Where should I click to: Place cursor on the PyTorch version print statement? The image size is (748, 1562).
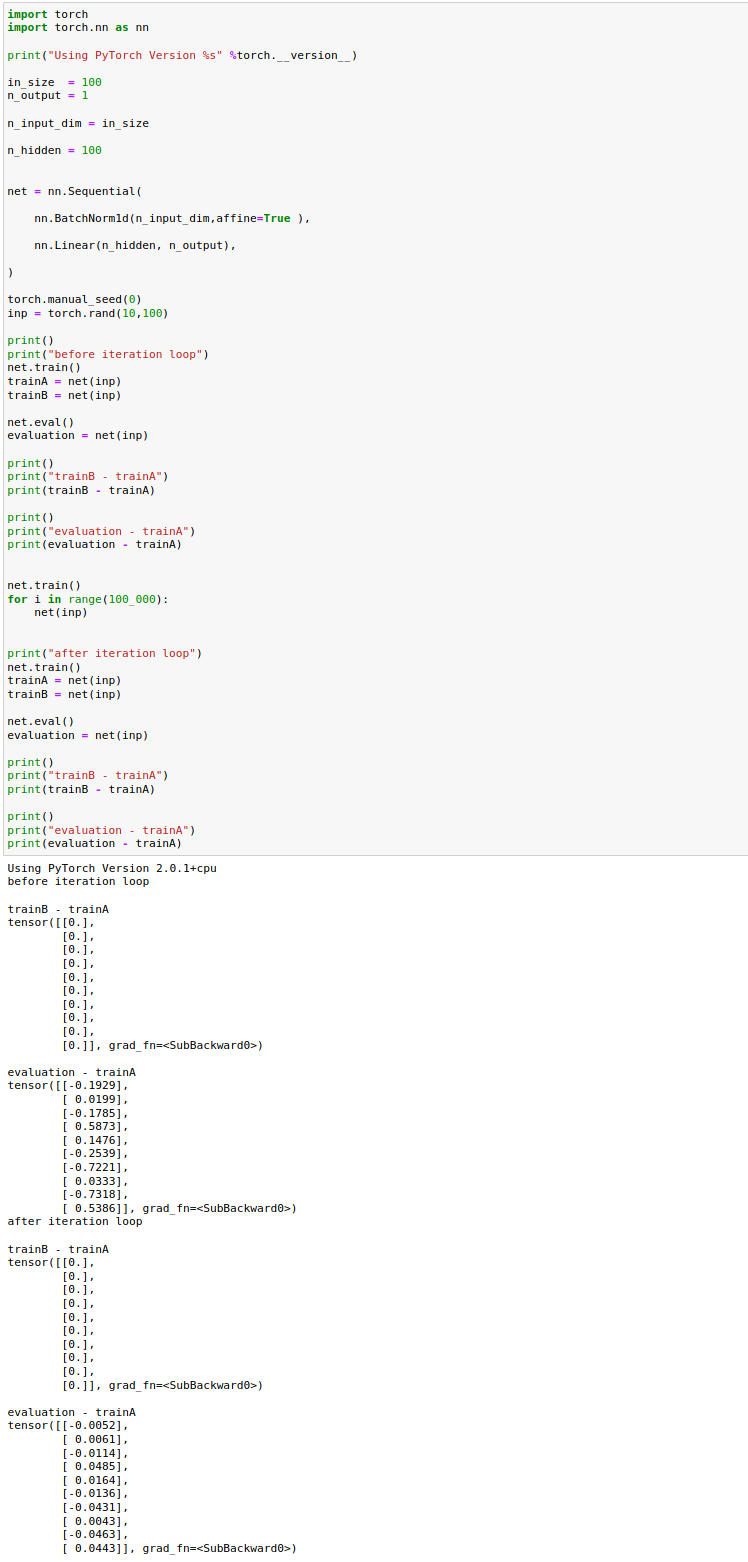181,55
